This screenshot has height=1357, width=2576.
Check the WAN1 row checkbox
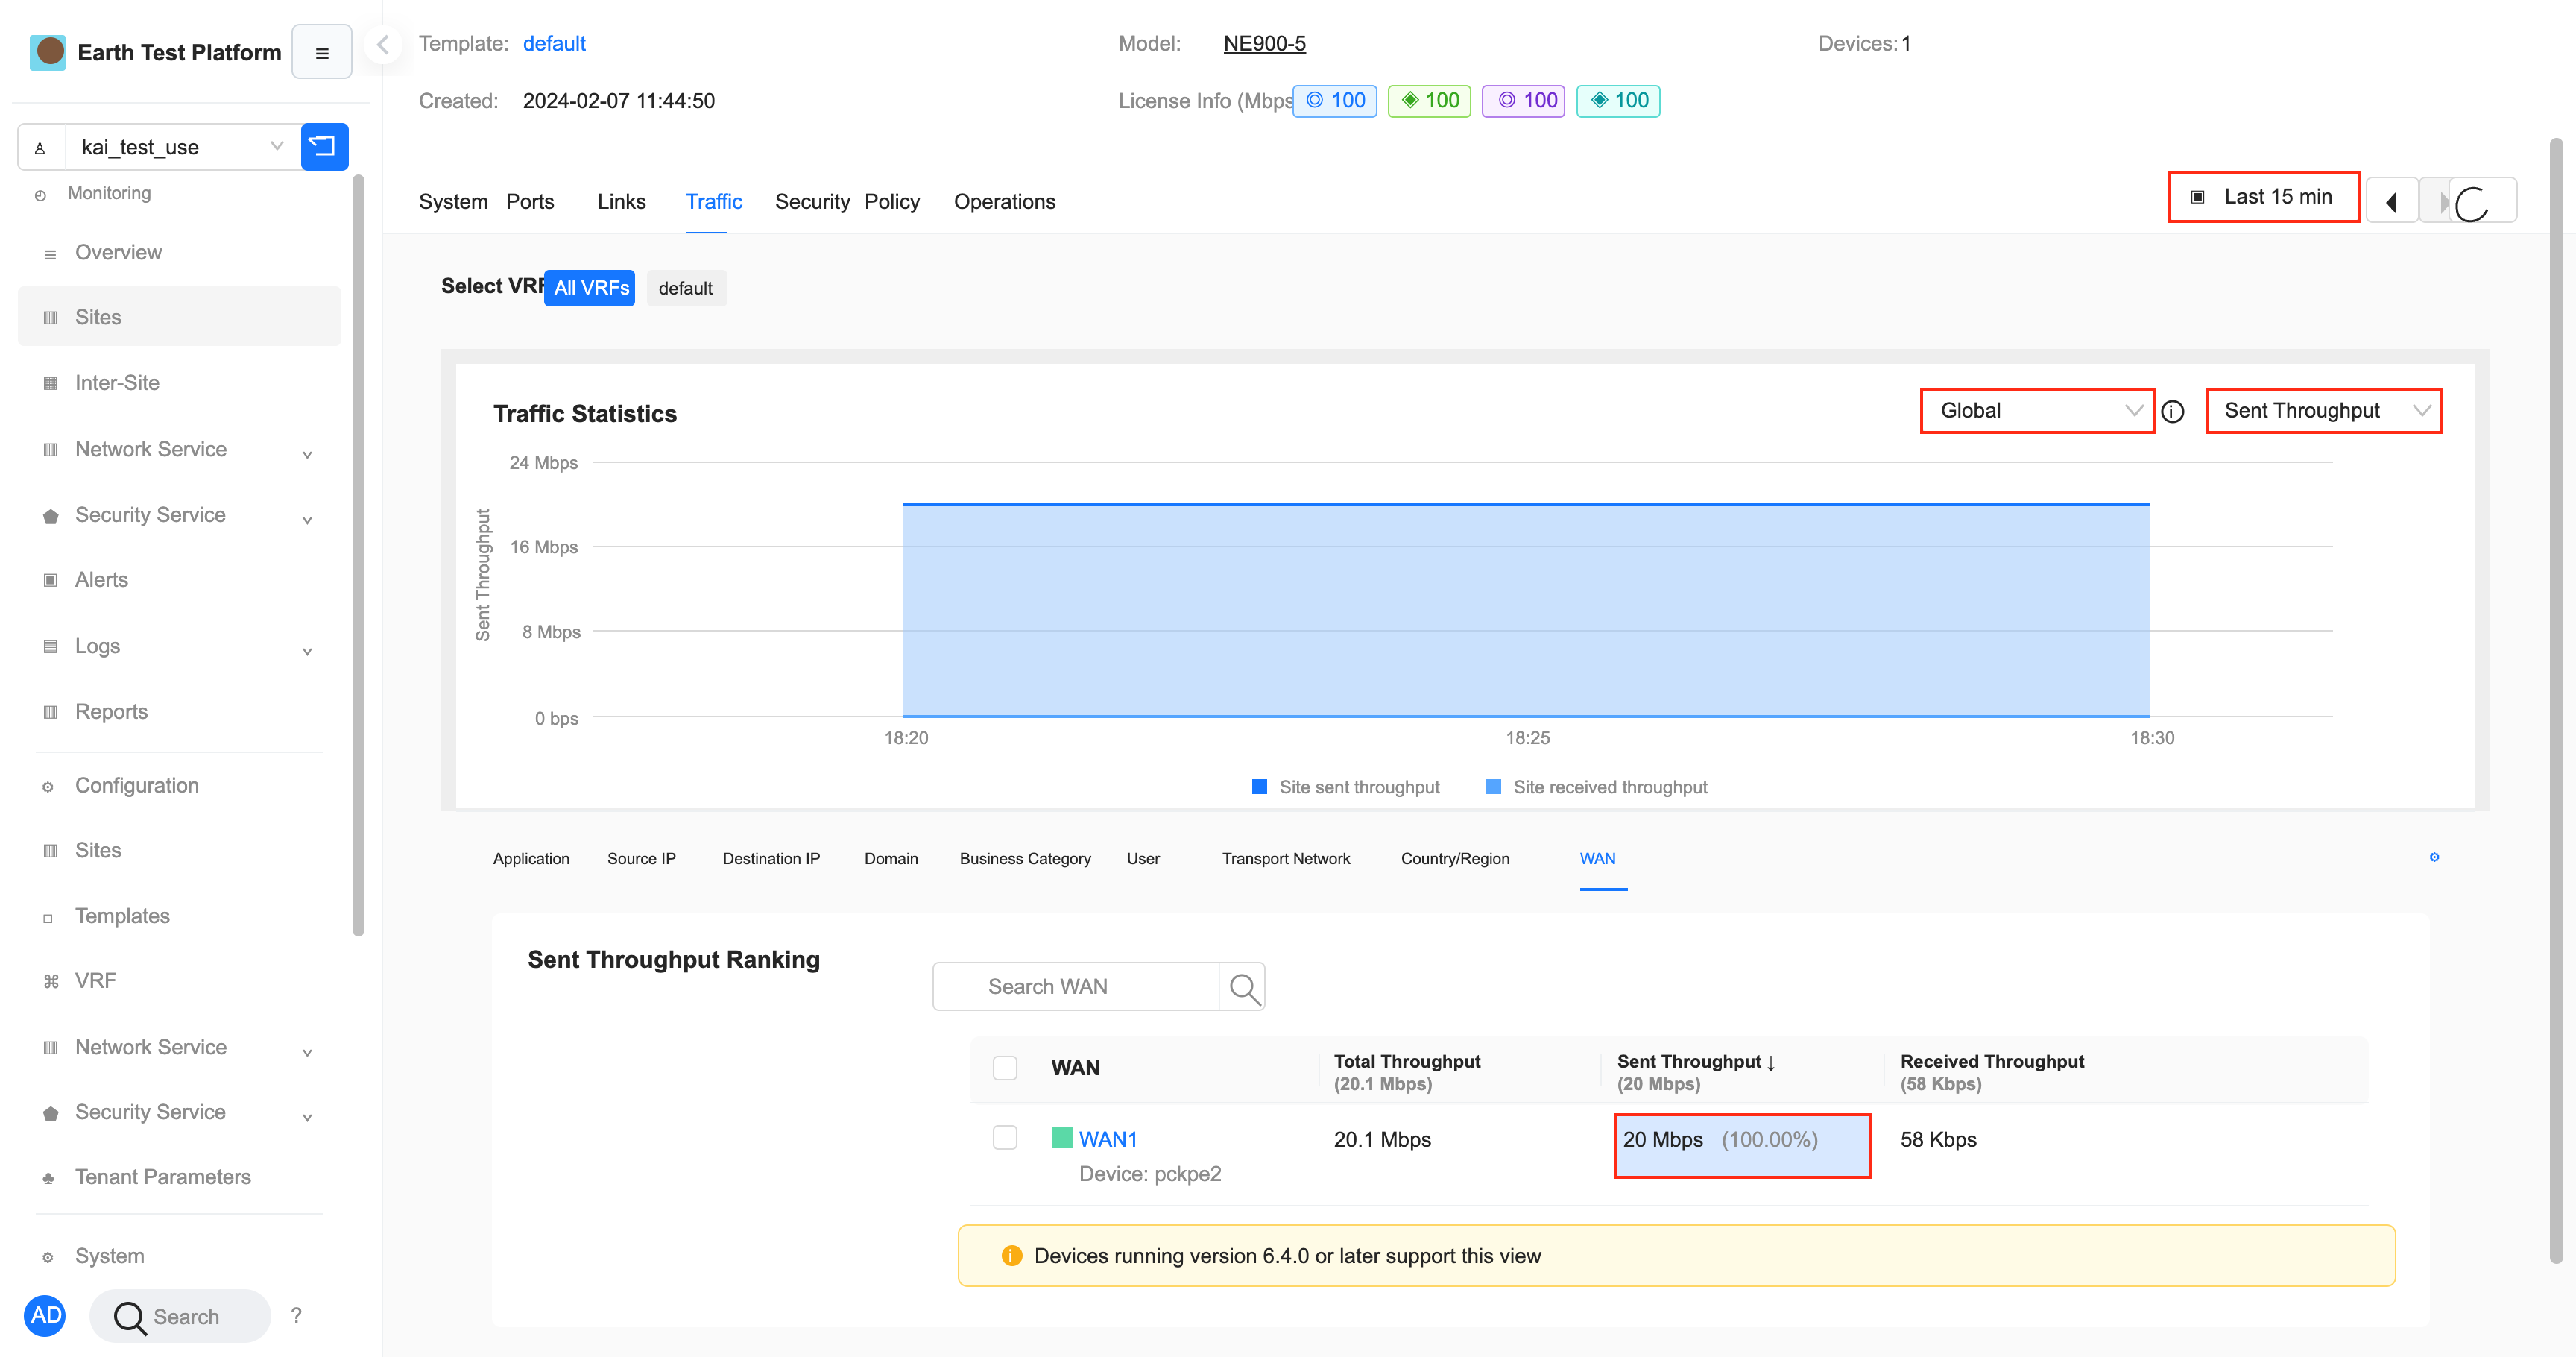coord(1005,1138)
